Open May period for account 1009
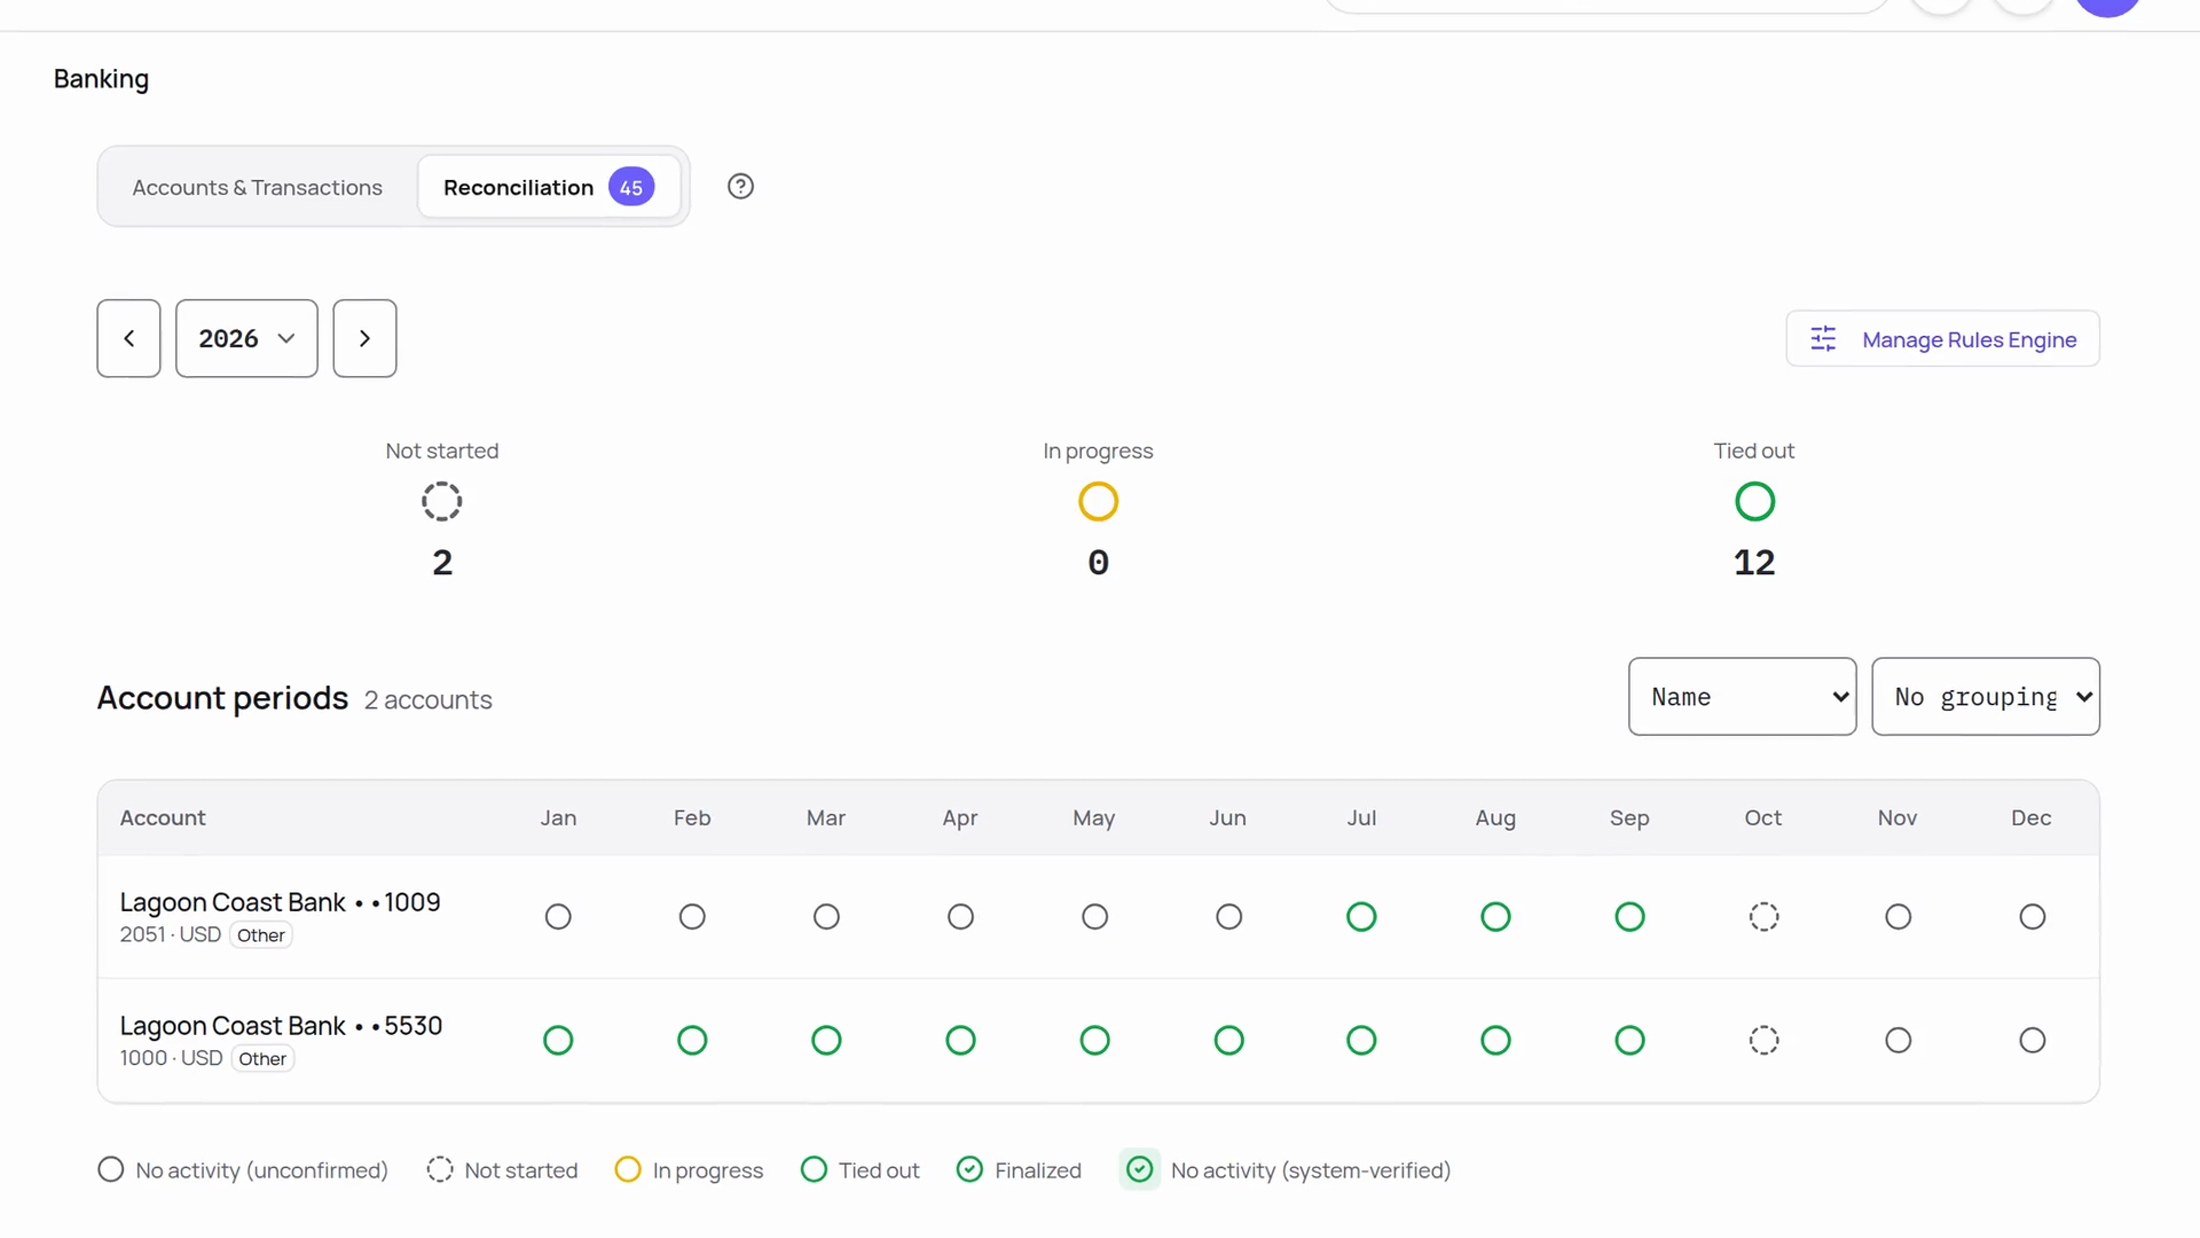 1094,916
